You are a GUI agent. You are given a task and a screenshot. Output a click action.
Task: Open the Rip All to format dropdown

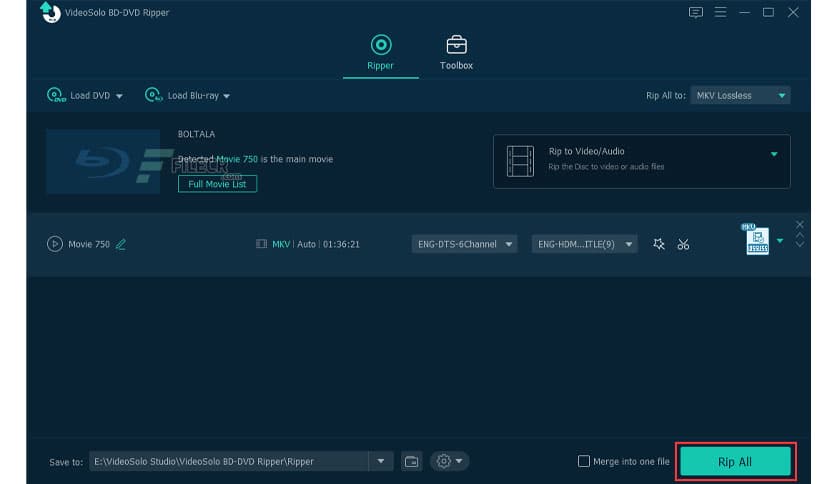(740, 95)
